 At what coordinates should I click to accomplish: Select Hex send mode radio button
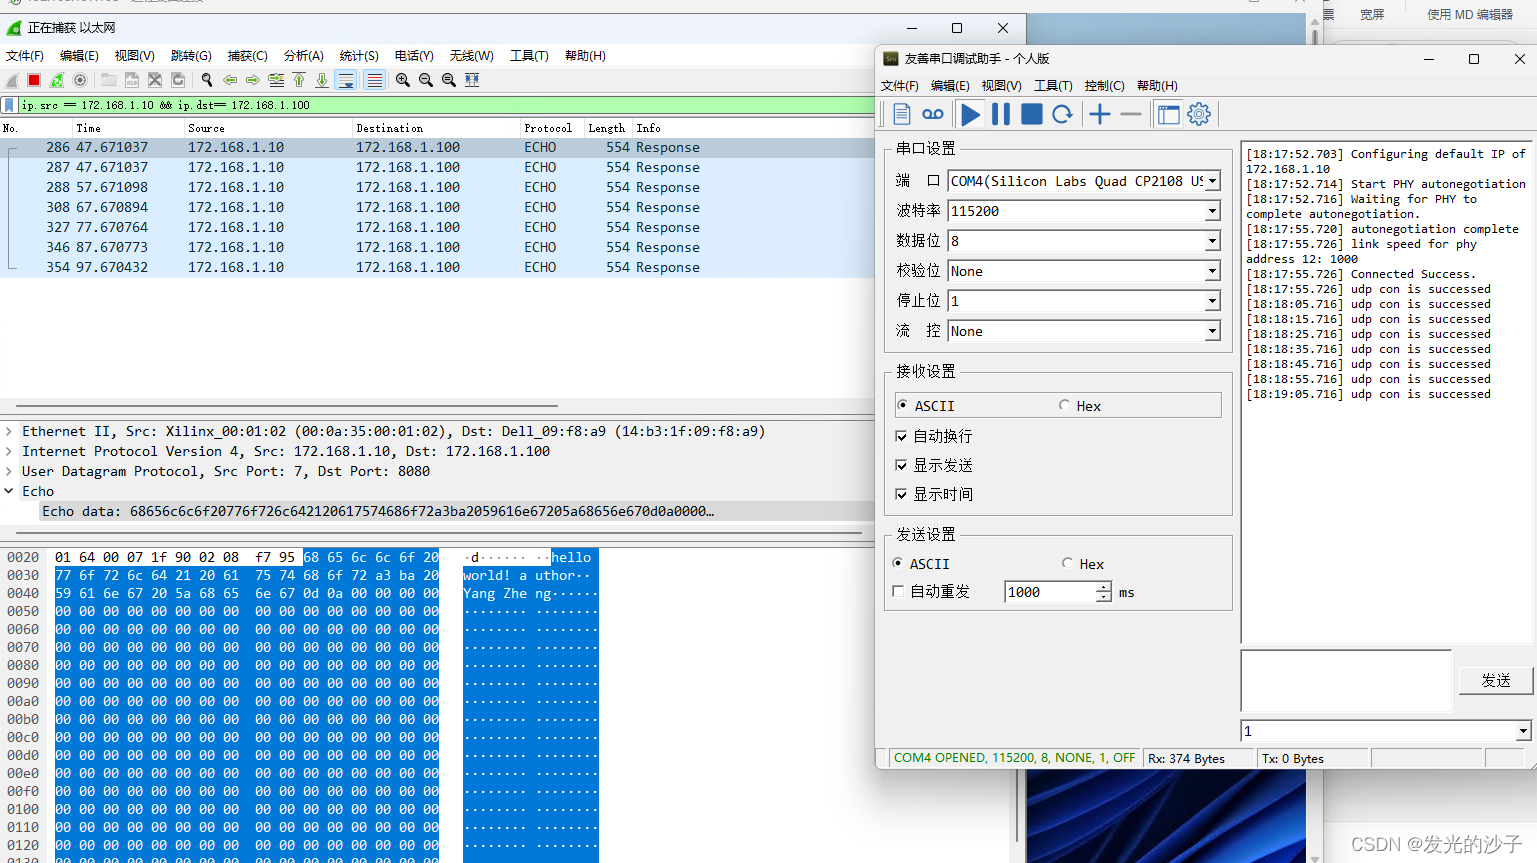click(1067, 563)
